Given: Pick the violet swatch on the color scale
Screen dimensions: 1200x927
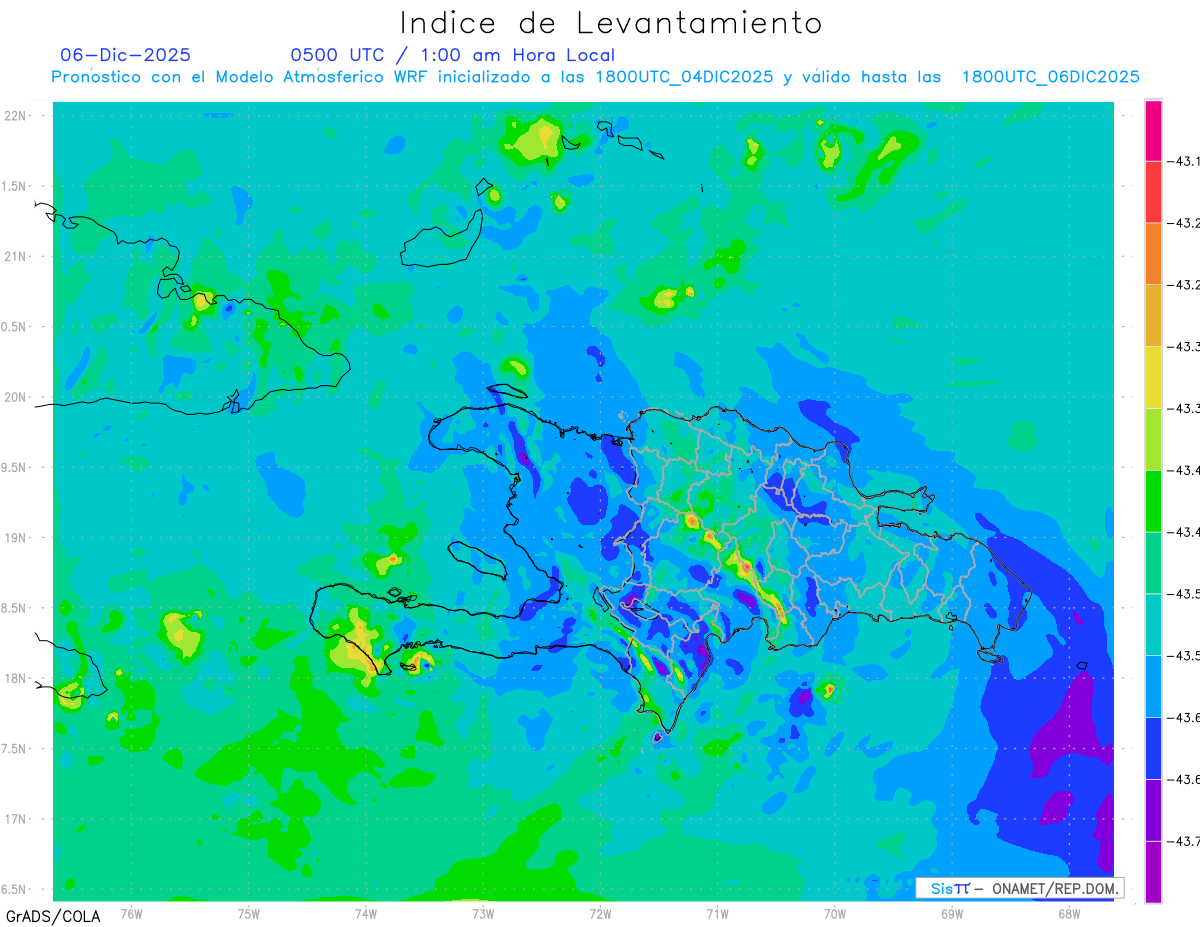Looking at the screenshot, I should [1153, 810].
